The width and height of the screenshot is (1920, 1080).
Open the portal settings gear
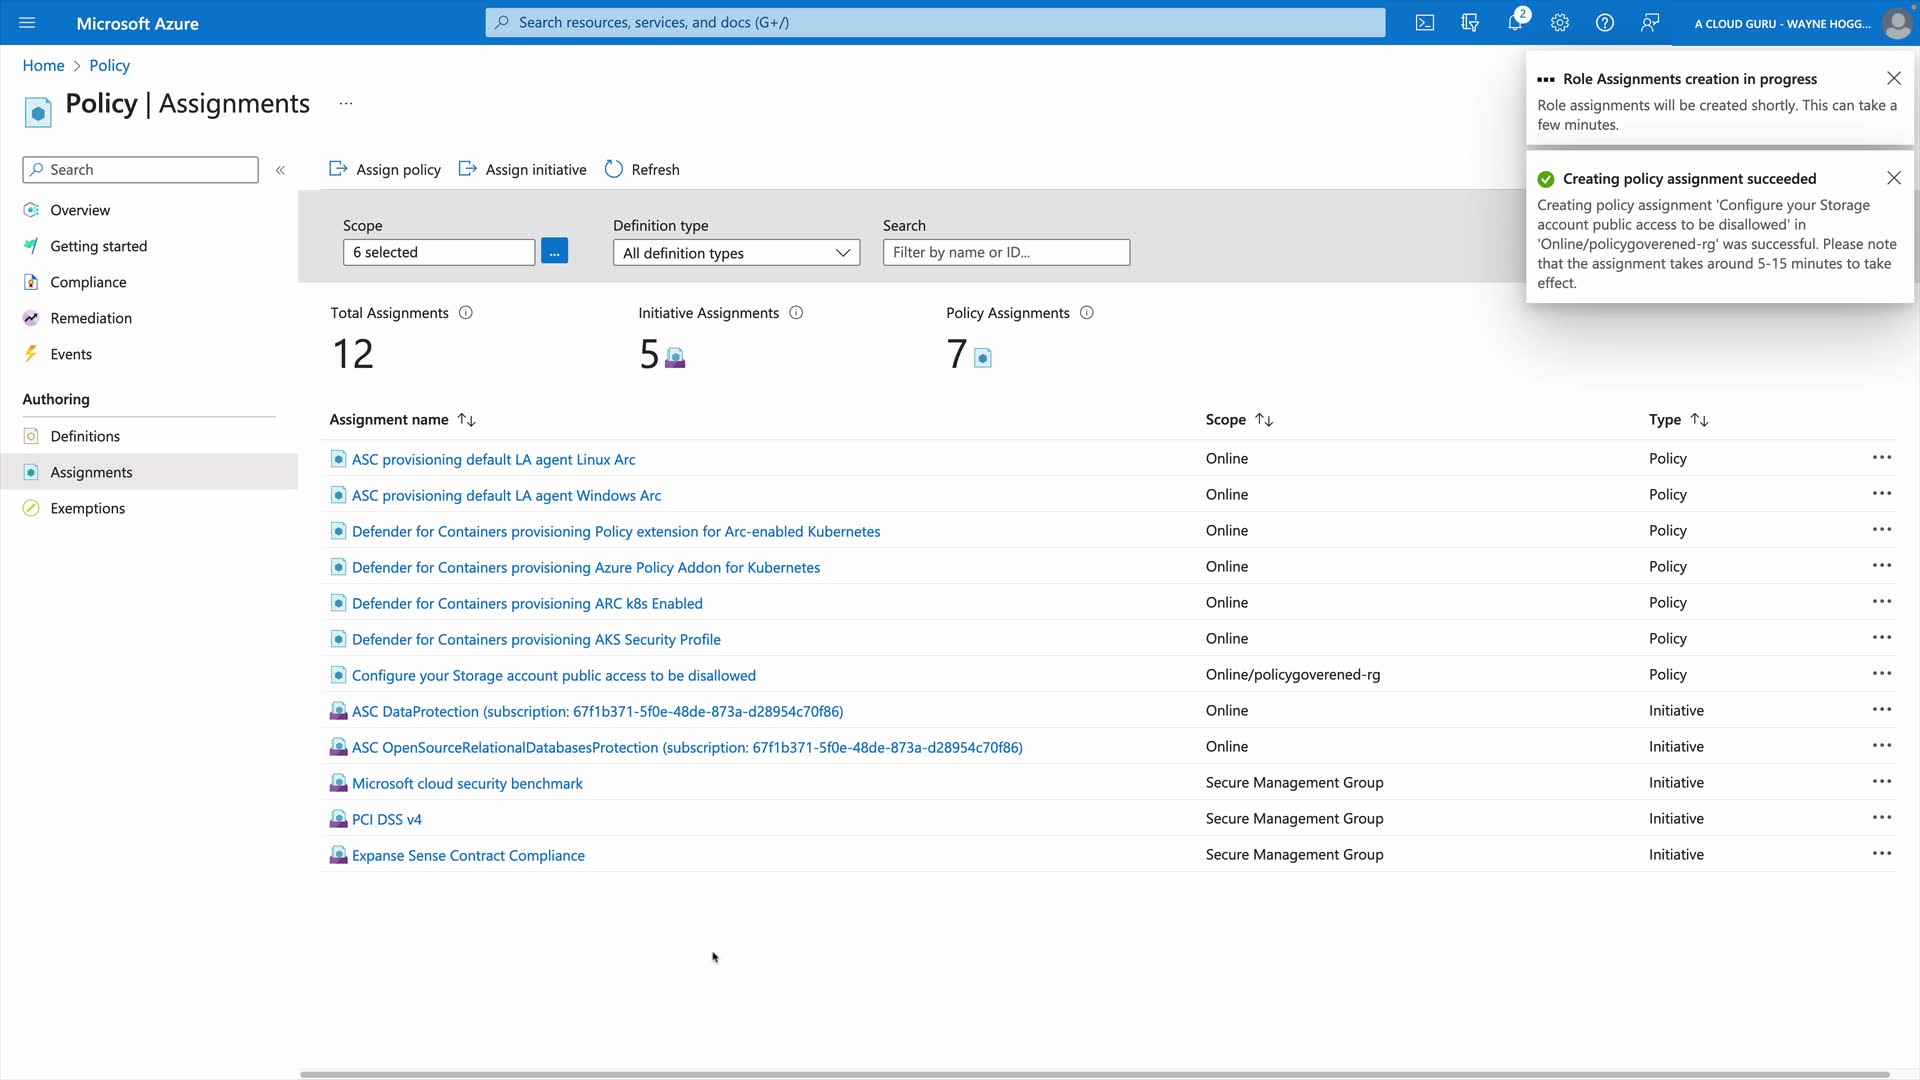[x=1560, y=23]
